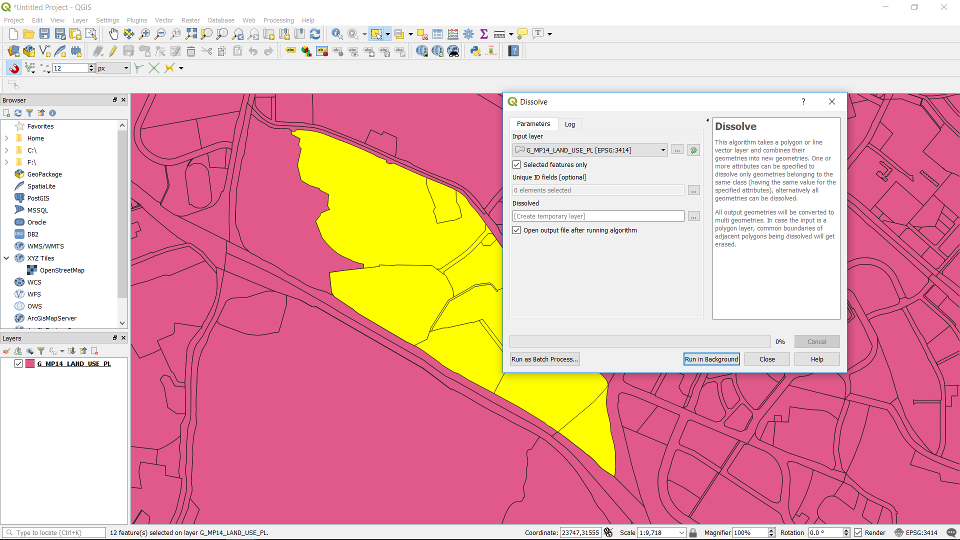Uncheck Selected features only
Viewport: 960px width, 540px height.
517,164
